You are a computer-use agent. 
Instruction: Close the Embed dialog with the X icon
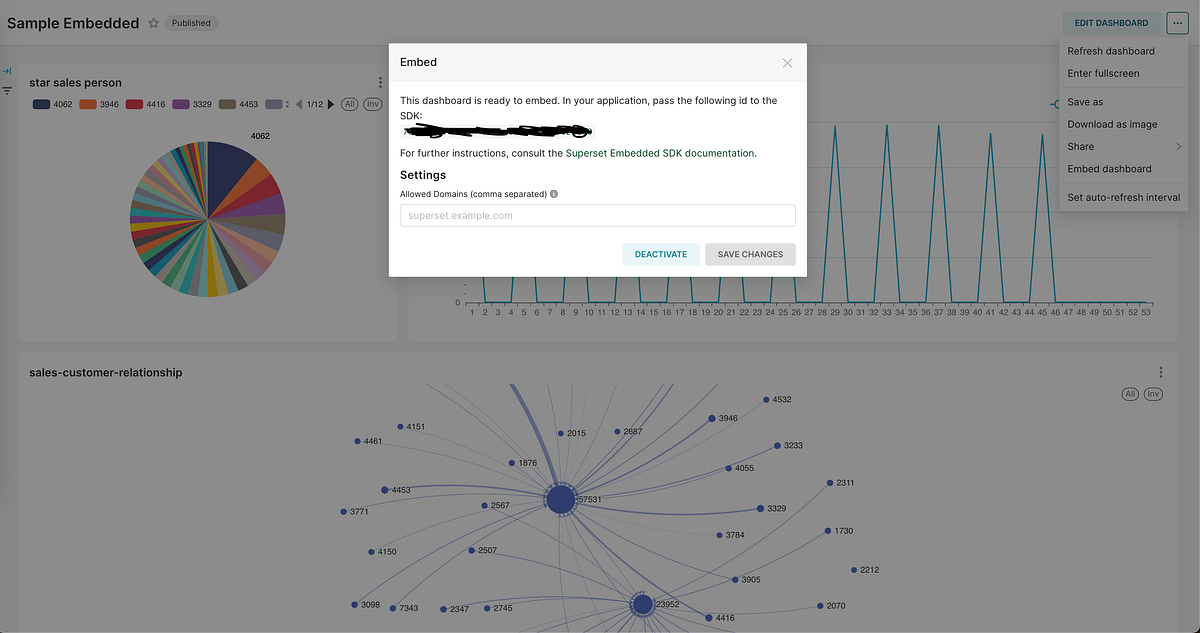[x=787, y=62]
